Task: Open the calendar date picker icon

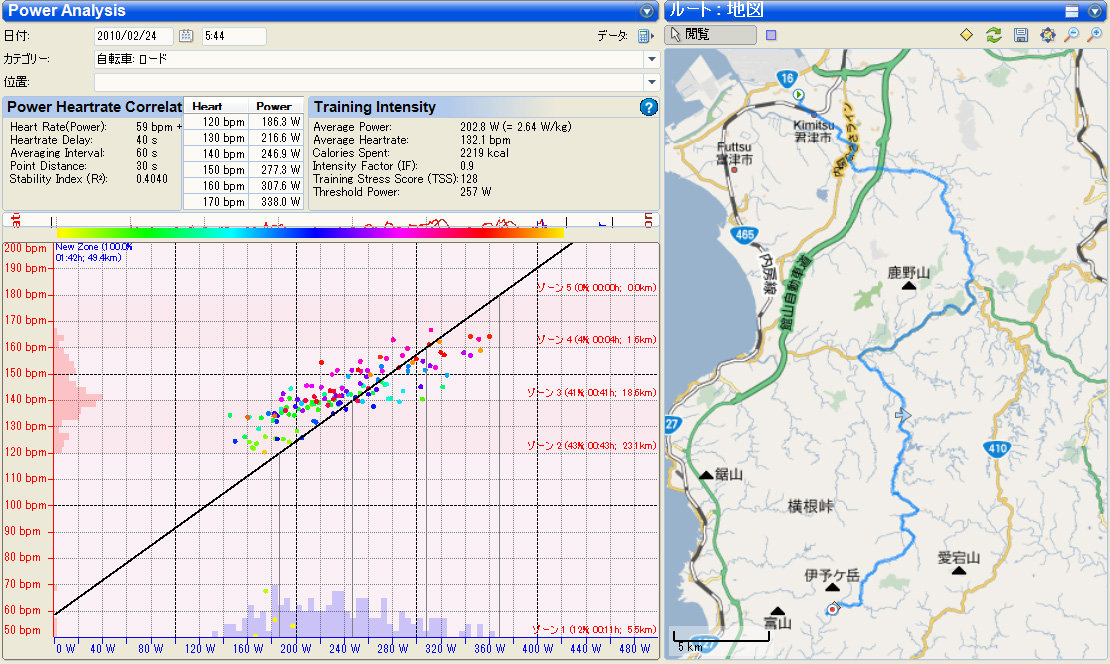Action: click(x=186, y=36)
